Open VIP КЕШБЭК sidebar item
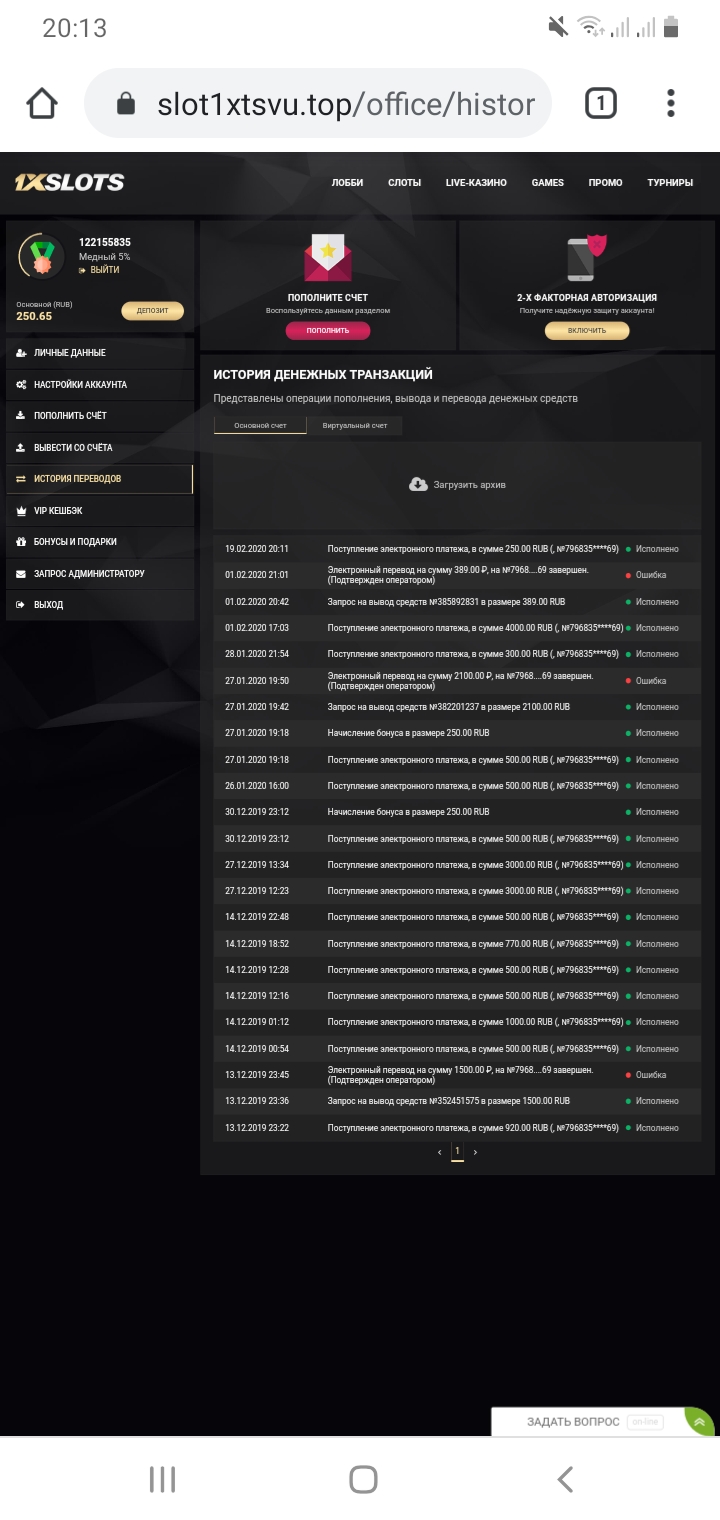The width and height of the screenshot is (720, 1520). click(x=99, y=510)
